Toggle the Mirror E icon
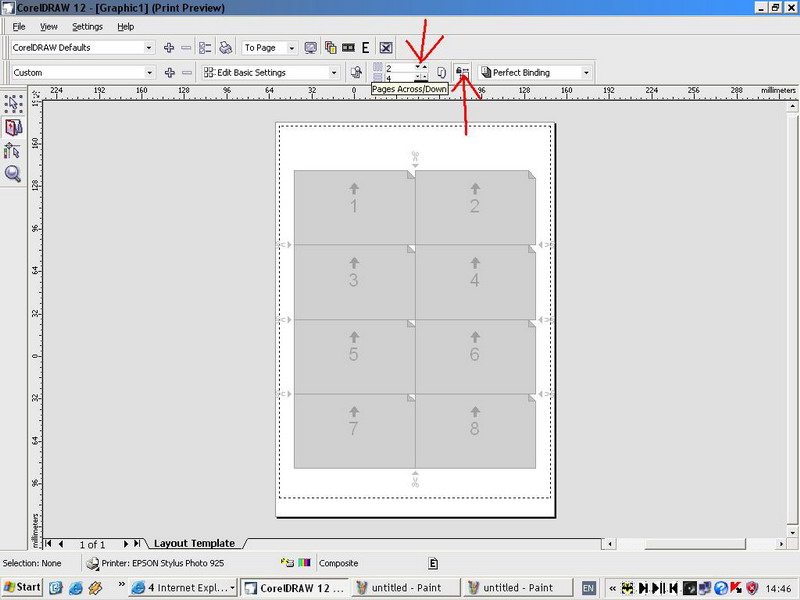Viewport: 800px width, 600px height. pos(365,47)
